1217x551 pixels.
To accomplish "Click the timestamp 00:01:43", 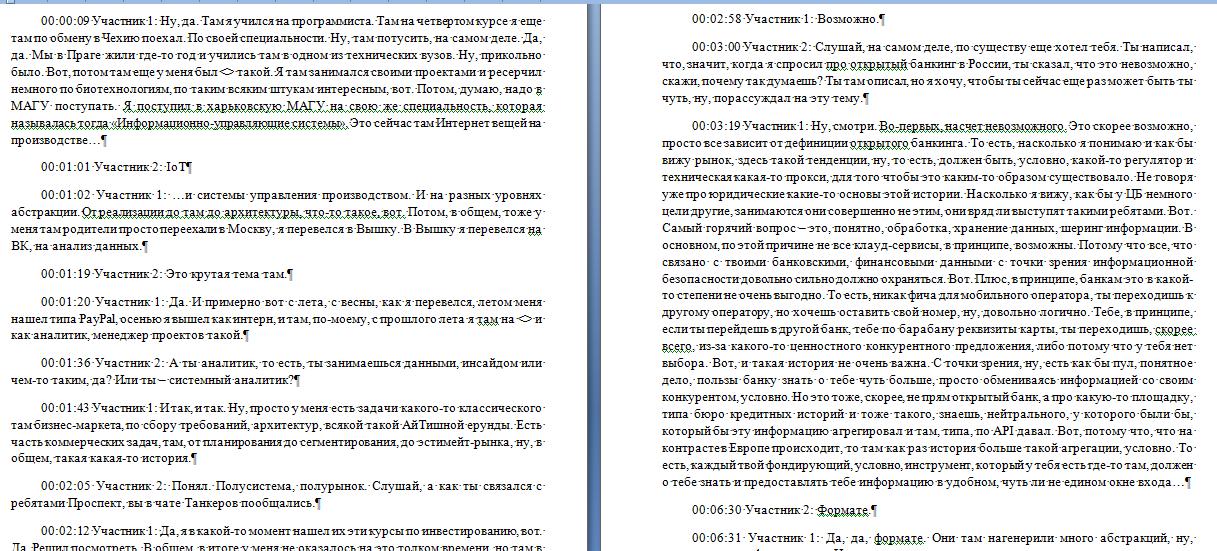I will tap(66, 407).
